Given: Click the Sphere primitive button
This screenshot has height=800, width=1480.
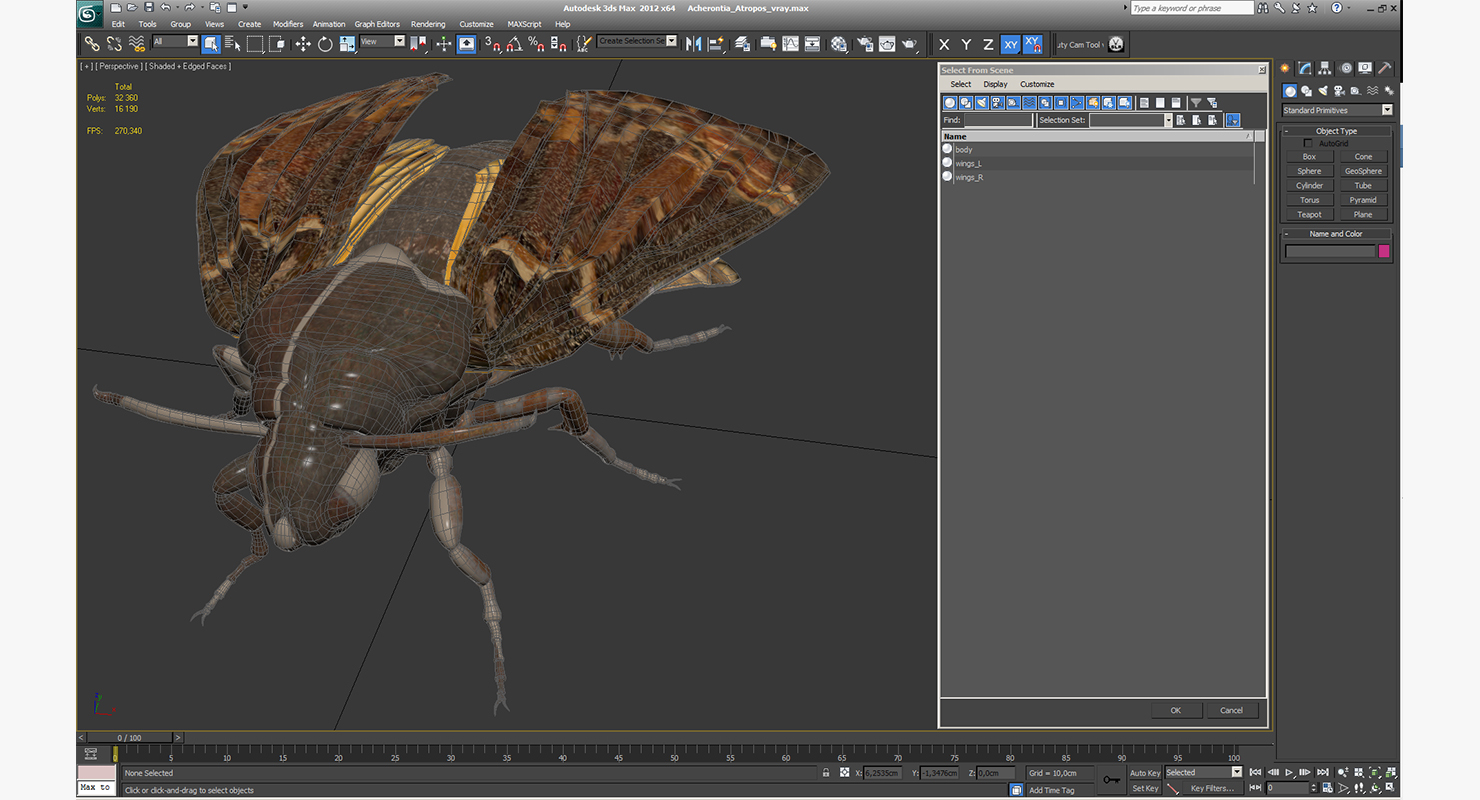Looking at the screenshot, I should click(1309, 171).
